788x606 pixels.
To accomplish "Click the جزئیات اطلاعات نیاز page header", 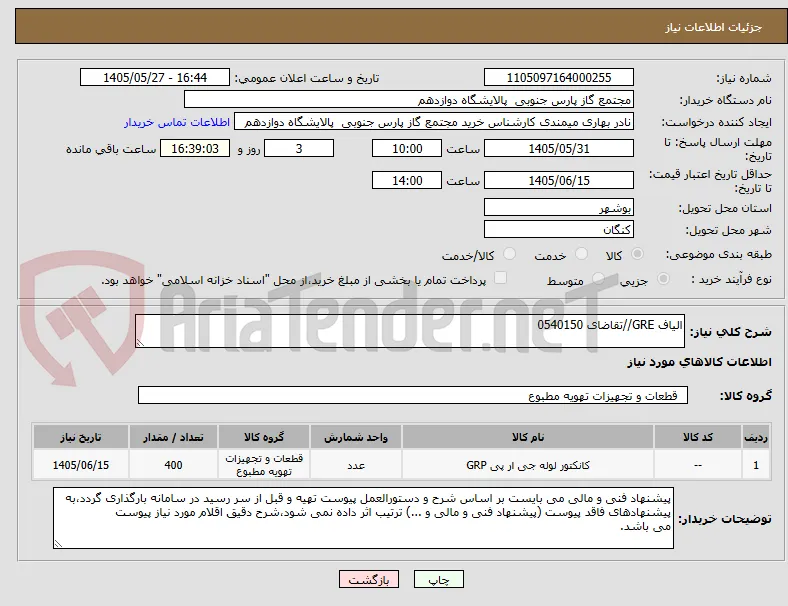I will click(x=714, y=27).
